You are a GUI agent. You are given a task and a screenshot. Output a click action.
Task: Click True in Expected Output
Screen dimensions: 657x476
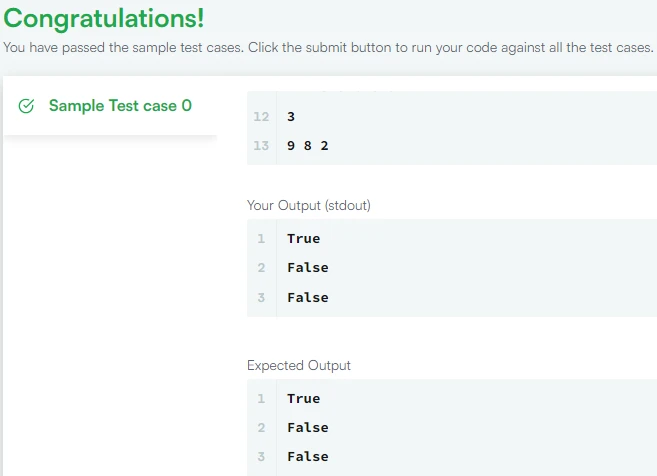[303, 398]
